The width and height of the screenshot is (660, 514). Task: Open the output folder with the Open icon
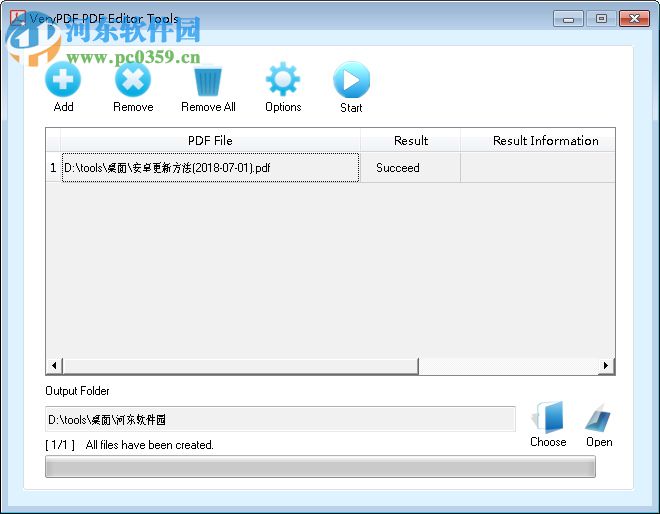tap(599, 418)
